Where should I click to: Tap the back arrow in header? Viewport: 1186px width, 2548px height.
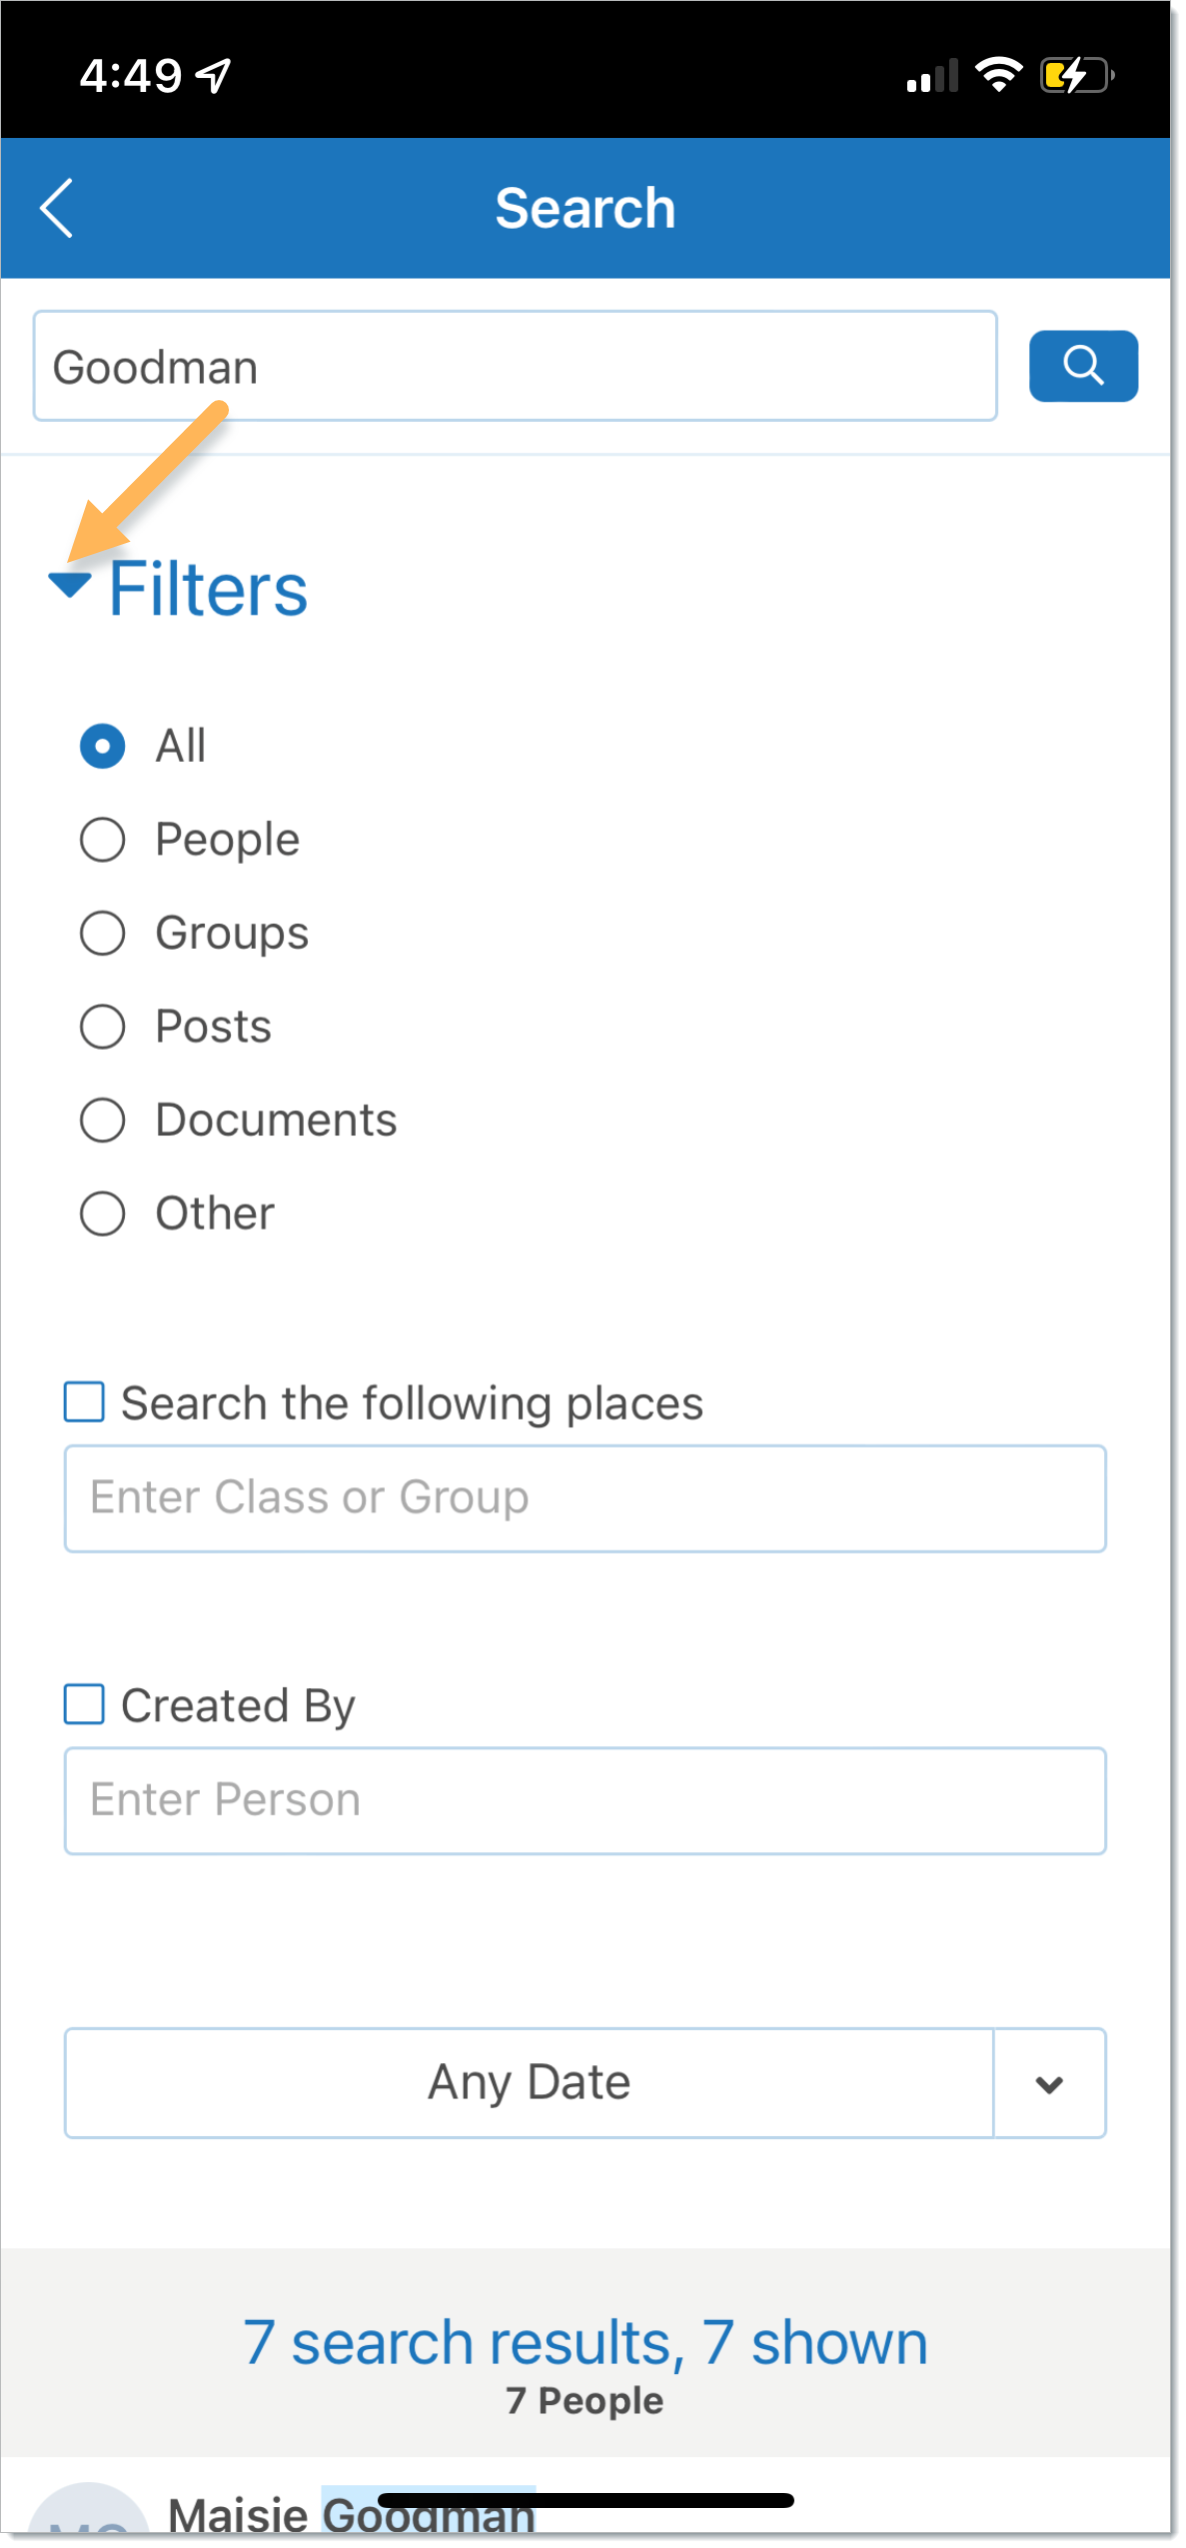click(57, 208)
